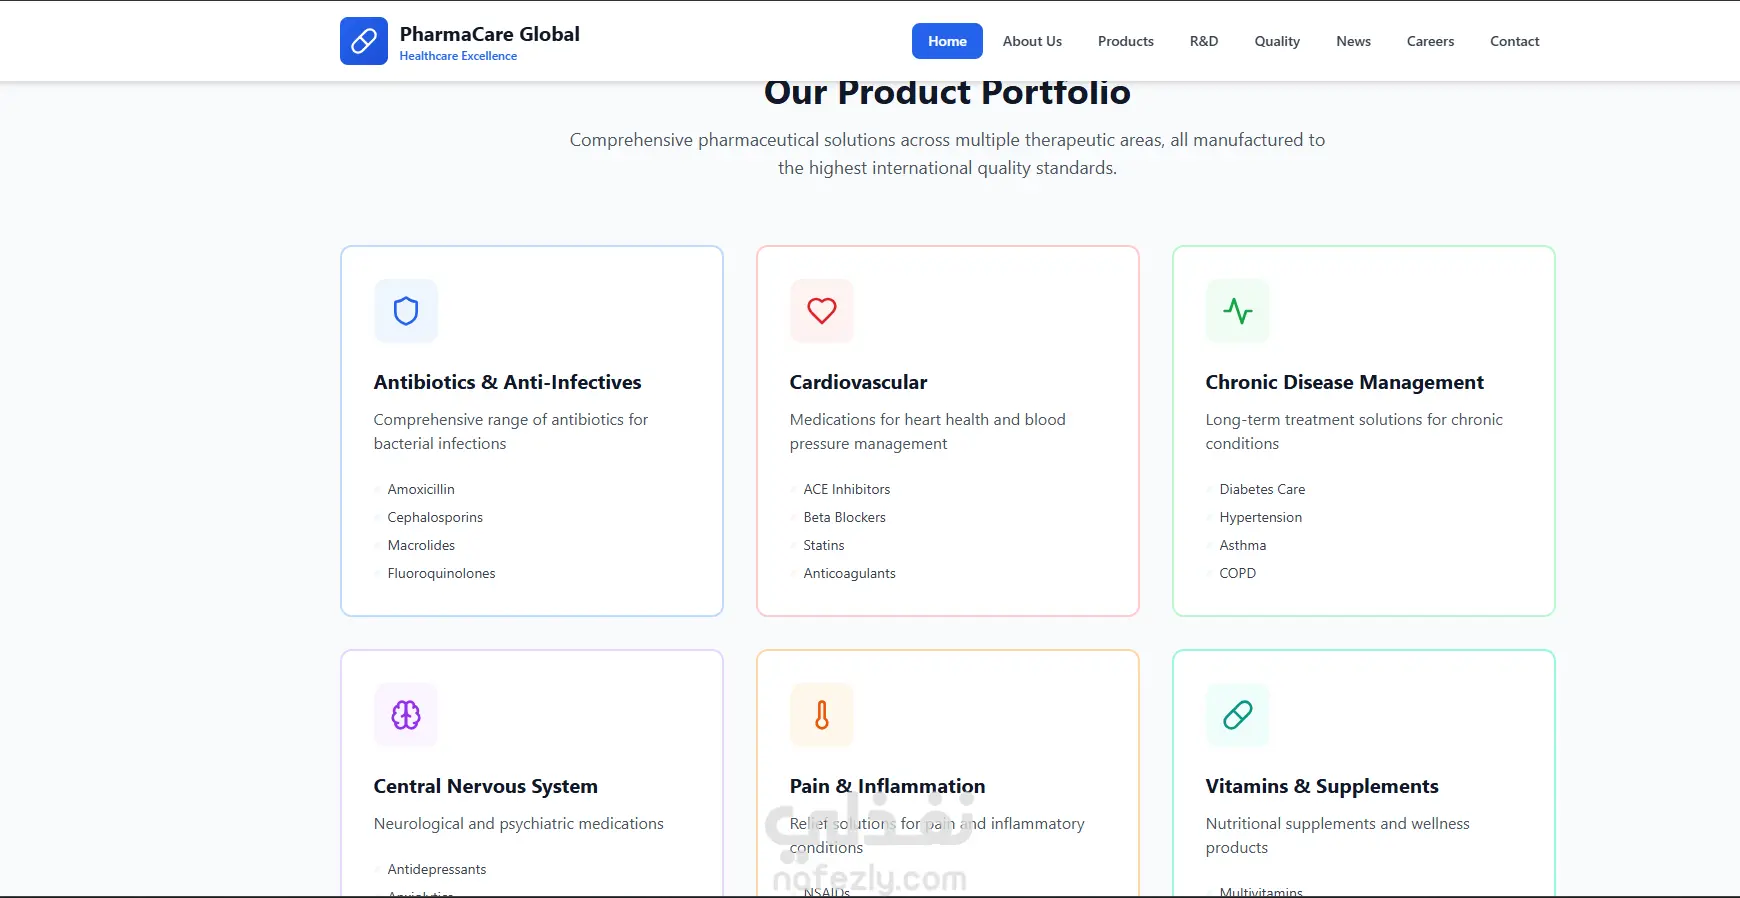Click the PharmaCare pill logo icon

click(x=364, y=41)
